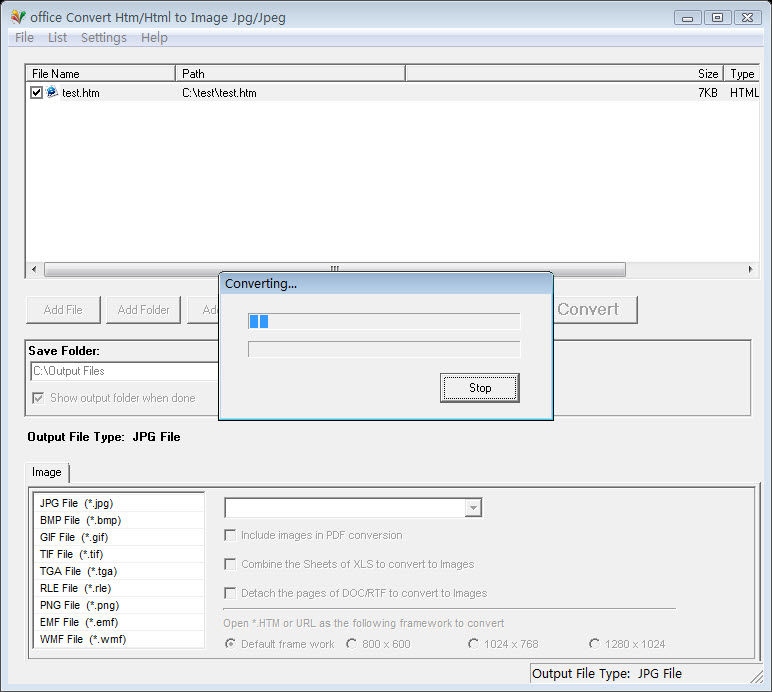Image resolution: width=772 pixels, height=692 pixels.
Task: Click the C:\test\test.htm path cell
Action: pyautogui.click(x=219, y=93)
